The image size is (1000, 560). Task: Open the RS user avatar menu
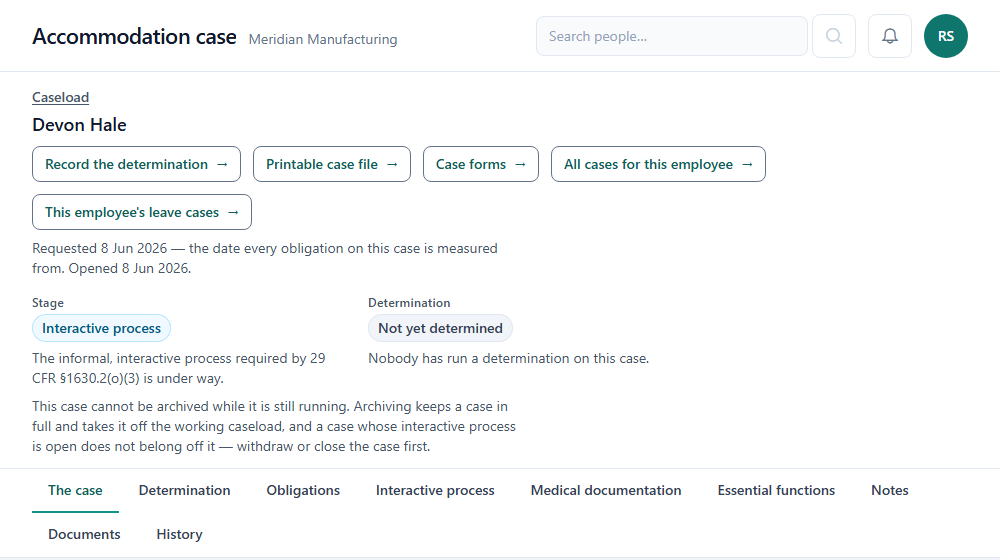point(946,36)
